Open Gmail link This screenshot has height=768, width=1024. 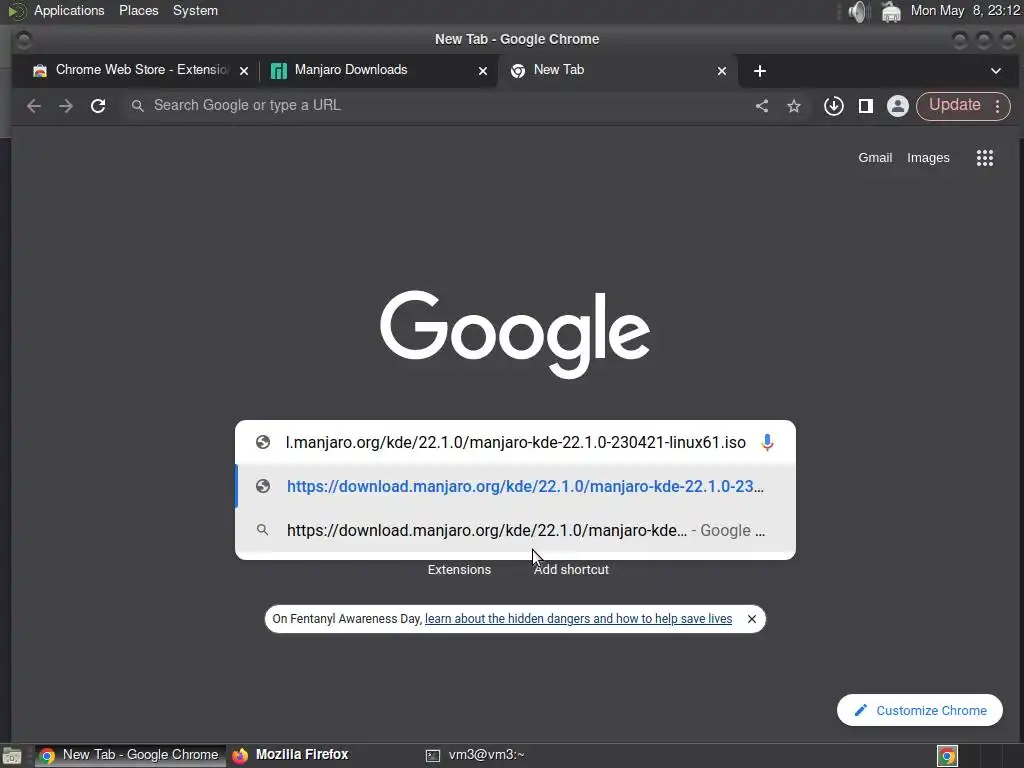(x=875, y=157)
